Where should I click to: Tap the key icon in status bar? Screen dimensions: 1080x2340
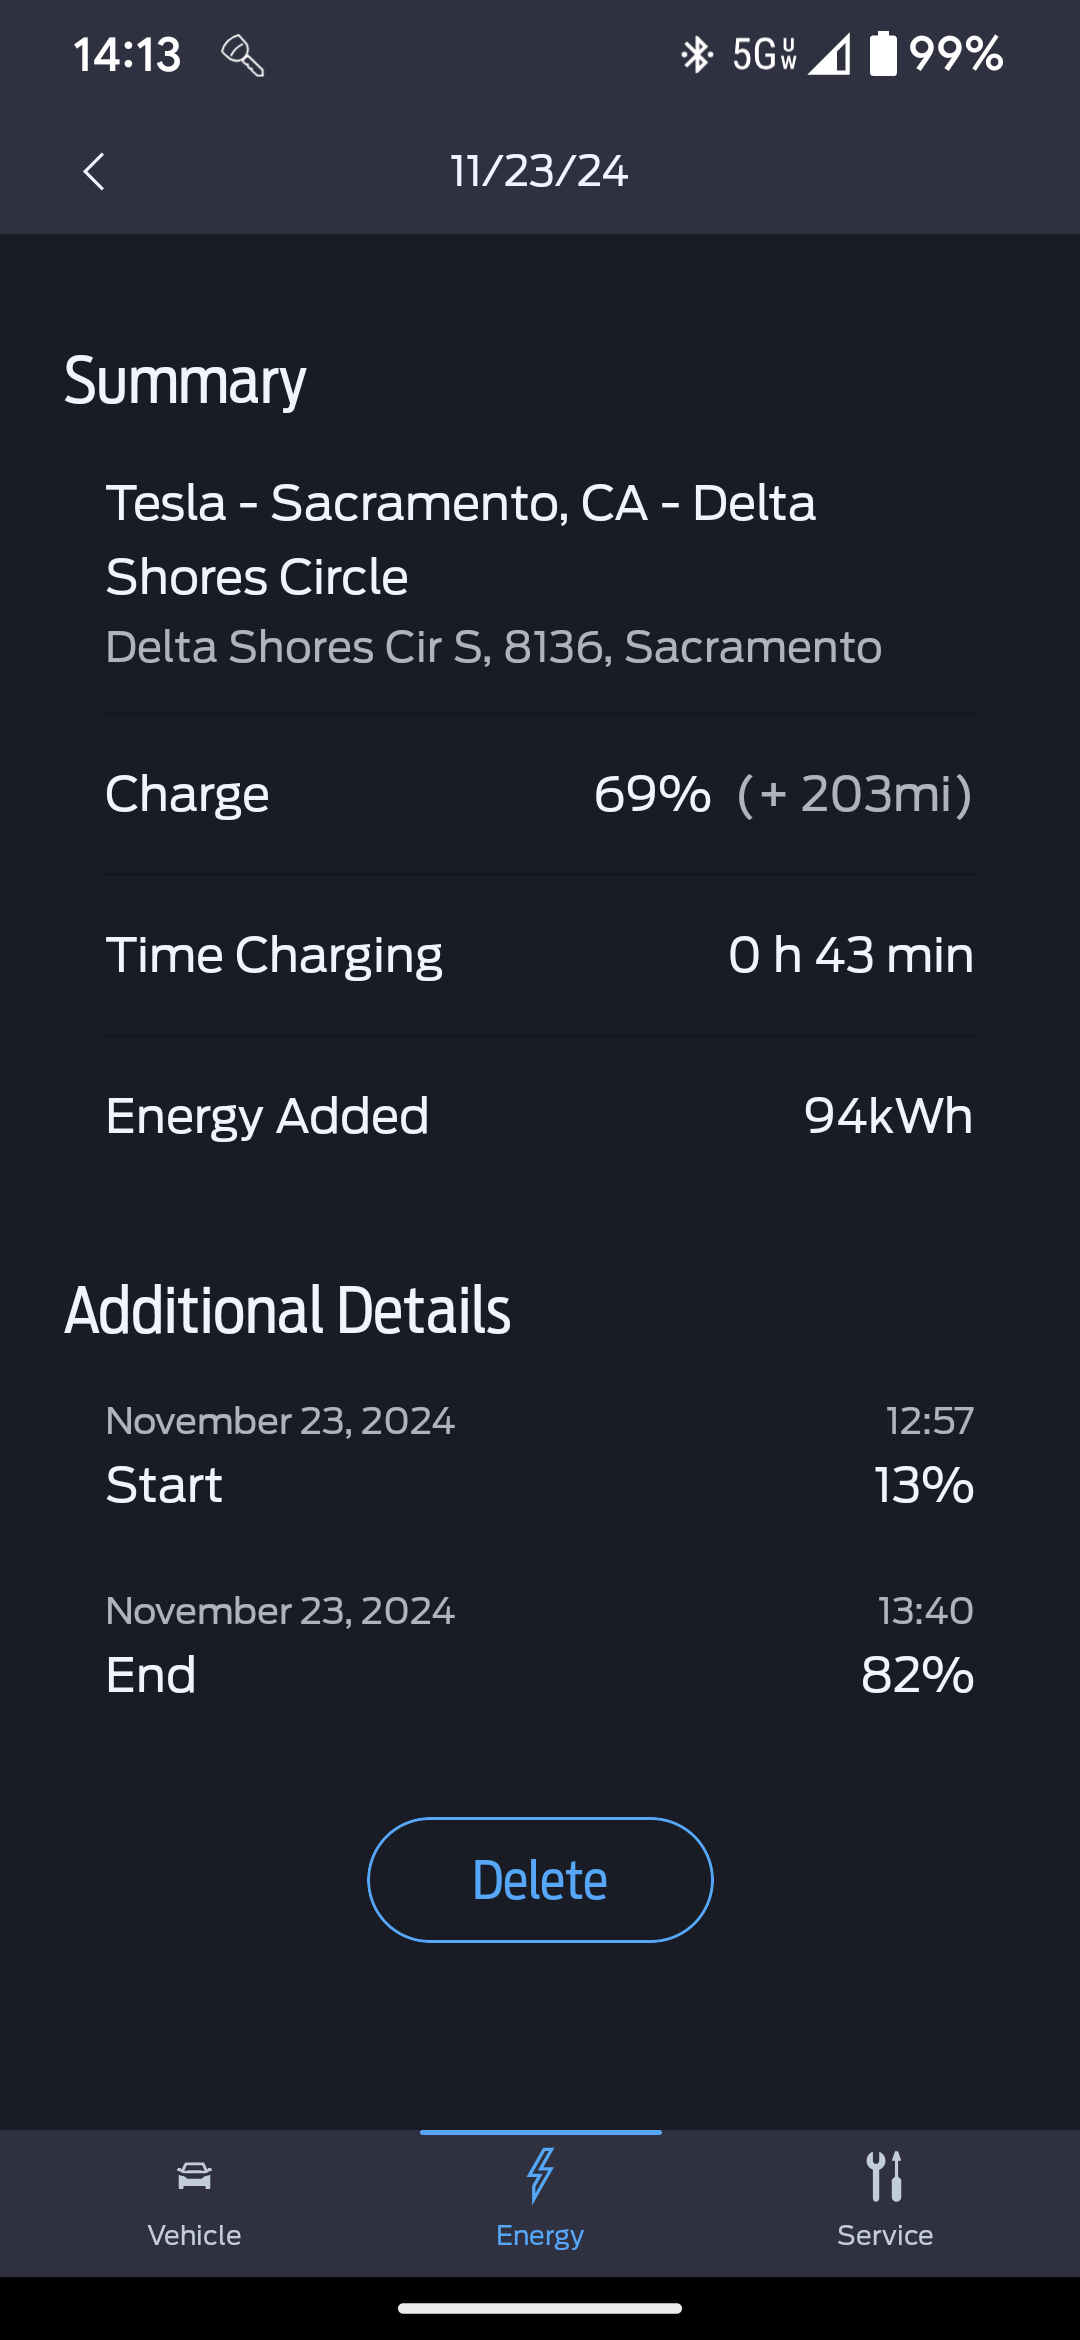[x=242, y=55]
